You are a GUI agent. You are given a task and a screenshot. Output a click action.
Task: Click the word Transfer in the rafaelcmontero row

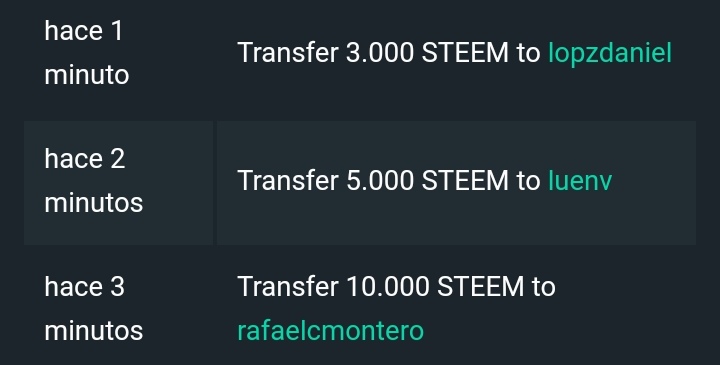coord(288,286)
